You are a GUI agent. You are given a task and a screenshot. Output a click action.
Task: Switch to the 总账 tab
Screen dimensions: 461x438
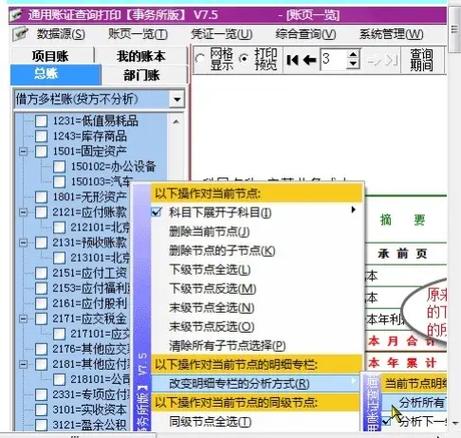tap(56, 74)
